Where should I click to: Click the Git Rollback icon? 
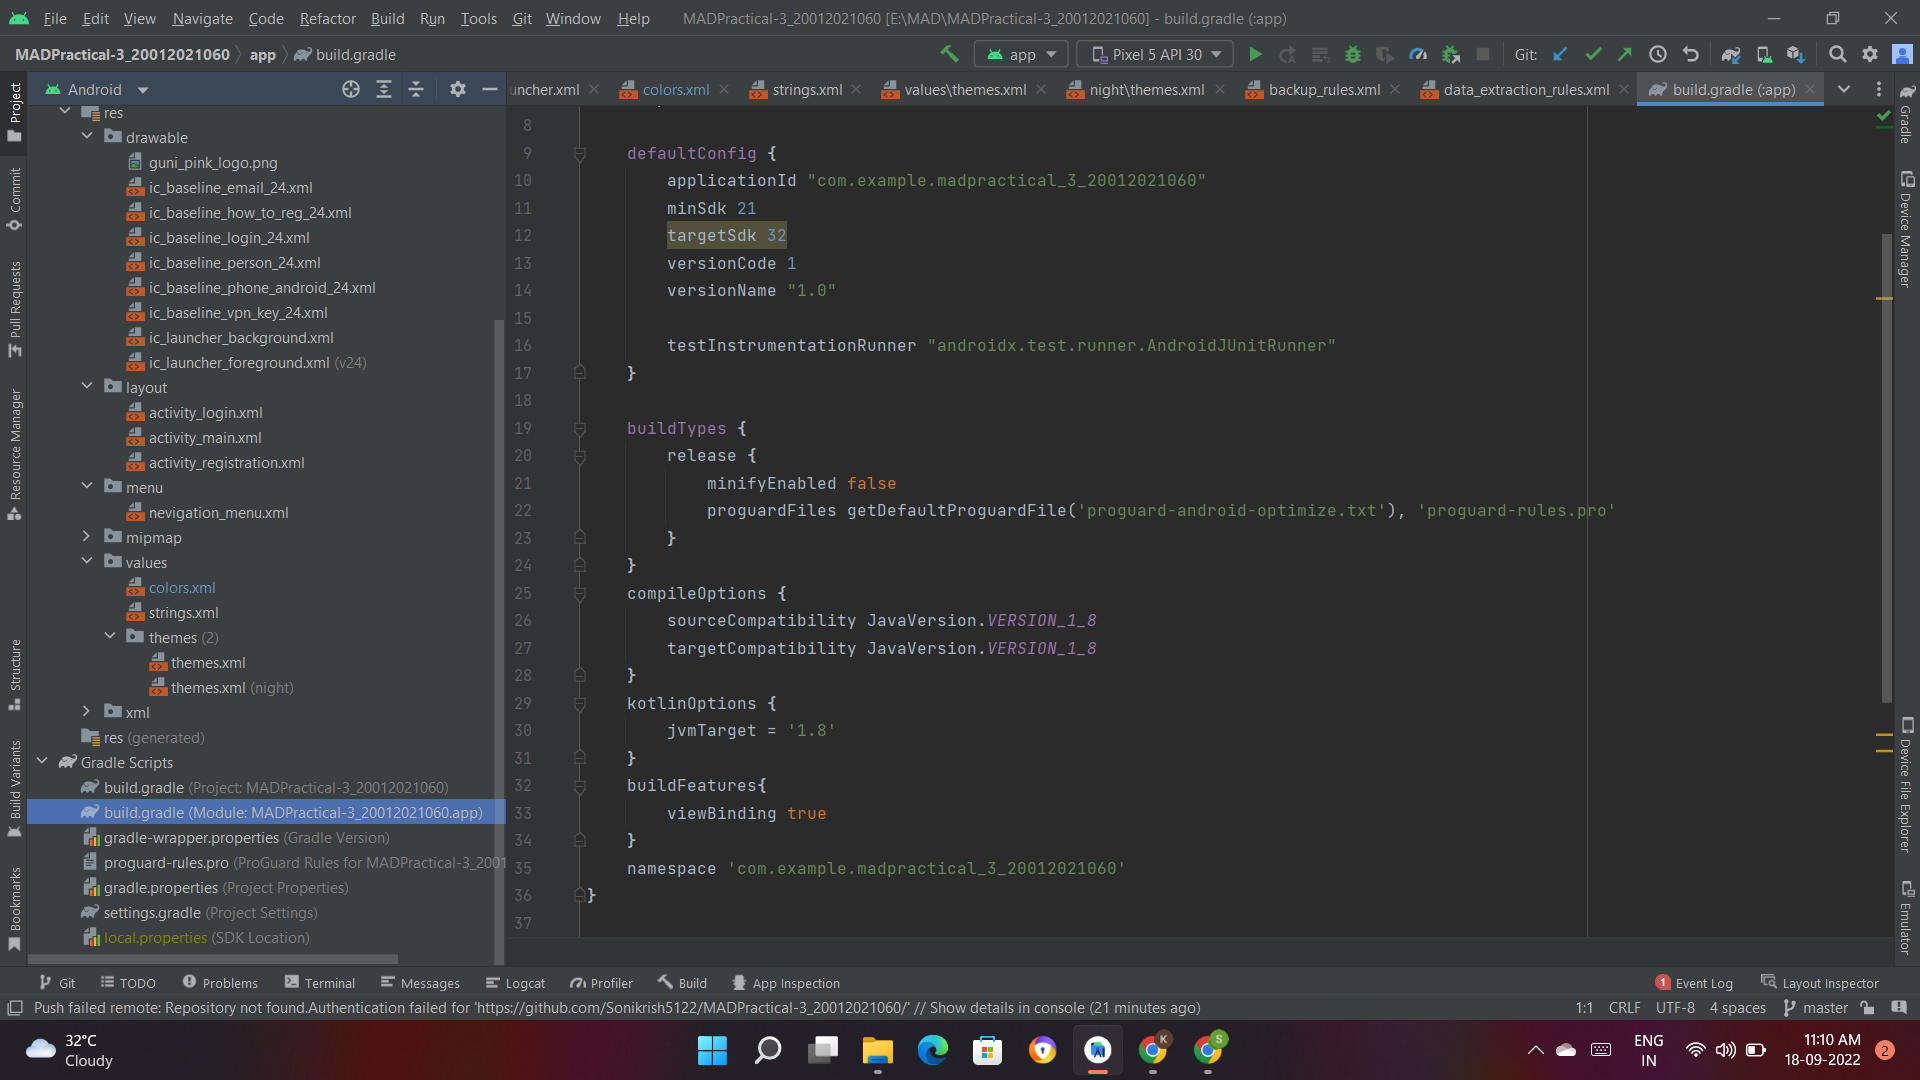pos(1690,54)
